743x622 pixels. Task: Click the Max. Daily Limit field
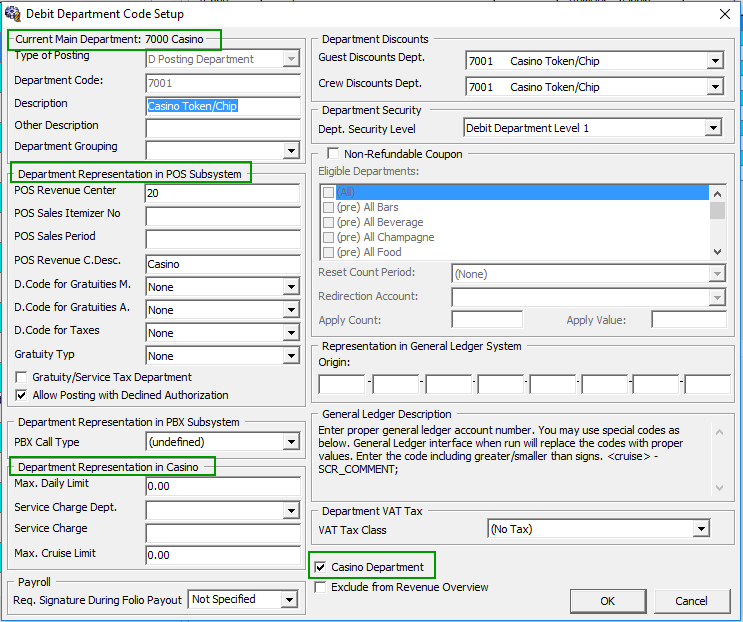click(223, 486)
